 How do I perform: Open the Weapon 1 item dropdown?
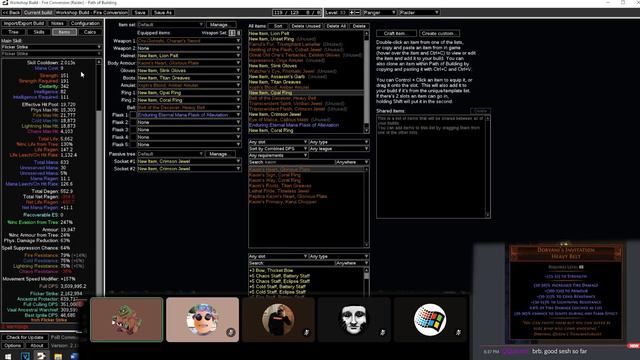click(189, 41)
